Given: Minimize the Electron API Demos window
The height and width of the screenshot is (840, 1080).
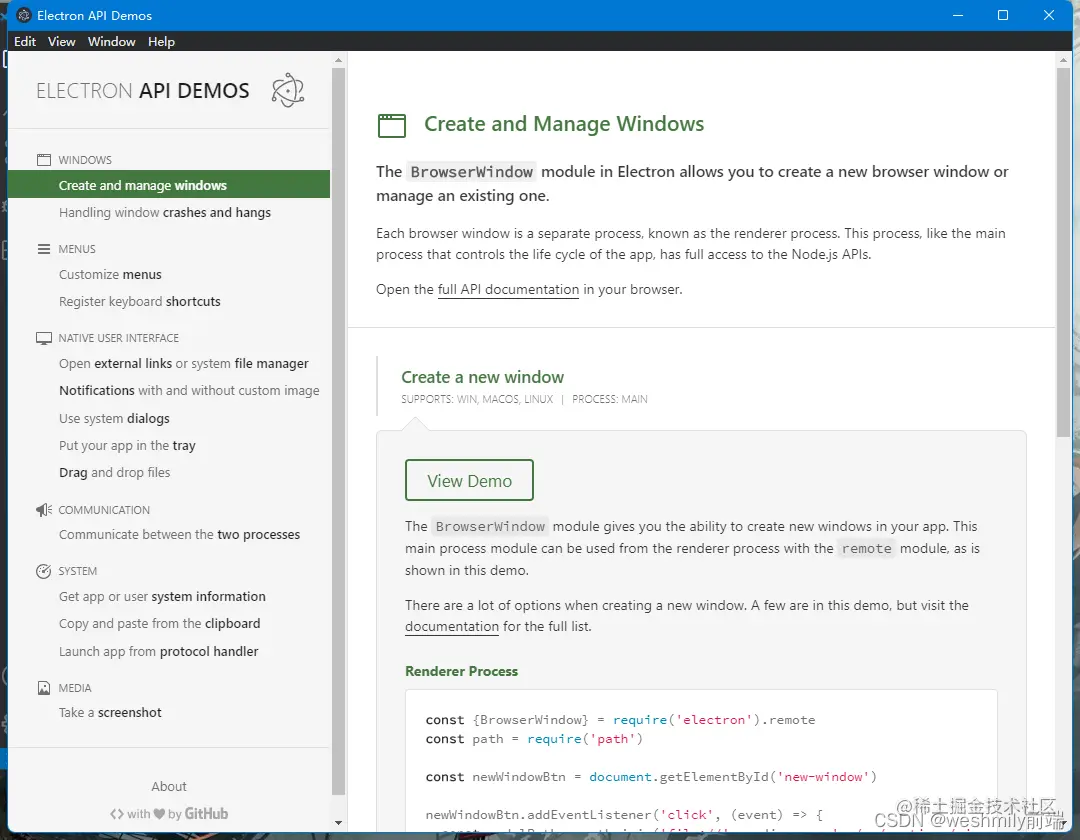Looking at the screenshot, I should coord(957,15).
